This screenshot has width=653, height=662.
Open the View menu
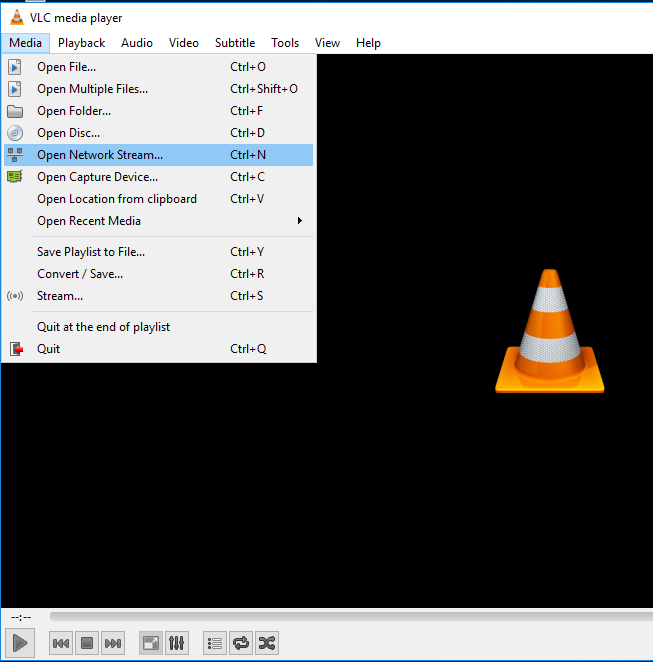coord(327,43)
